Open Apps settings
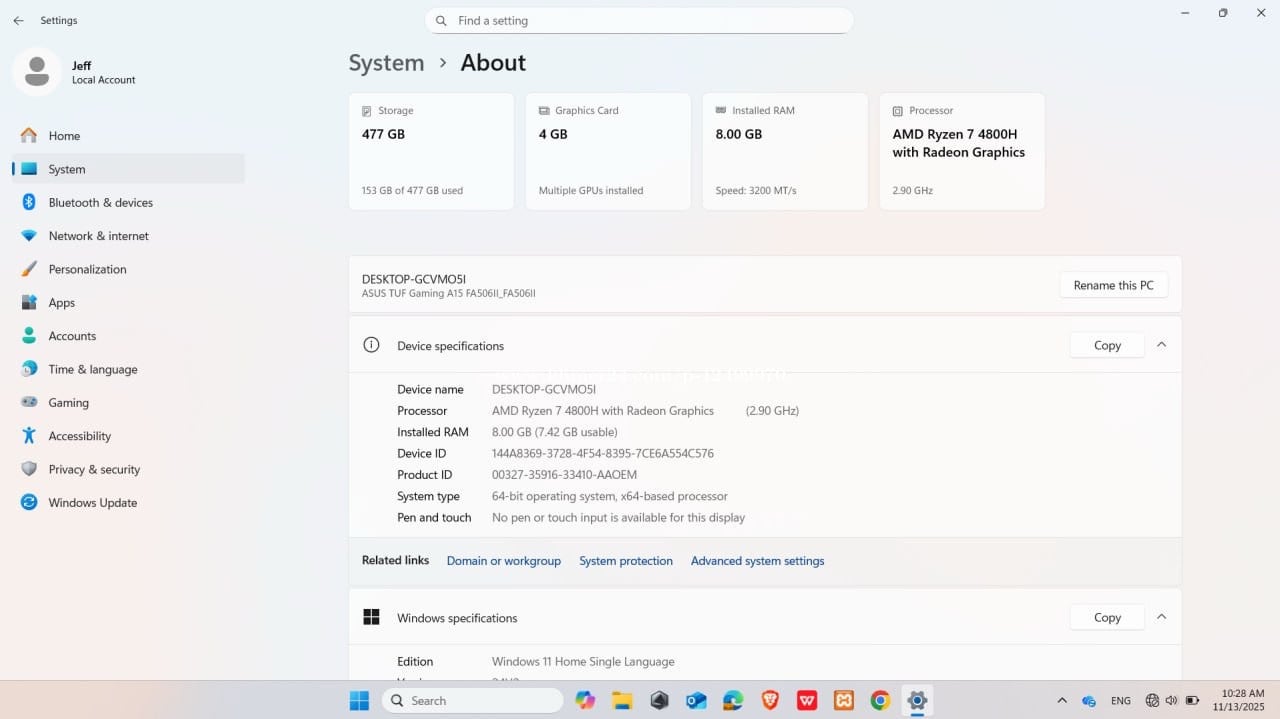This screenshot has height=719, width=1280. 128,303
